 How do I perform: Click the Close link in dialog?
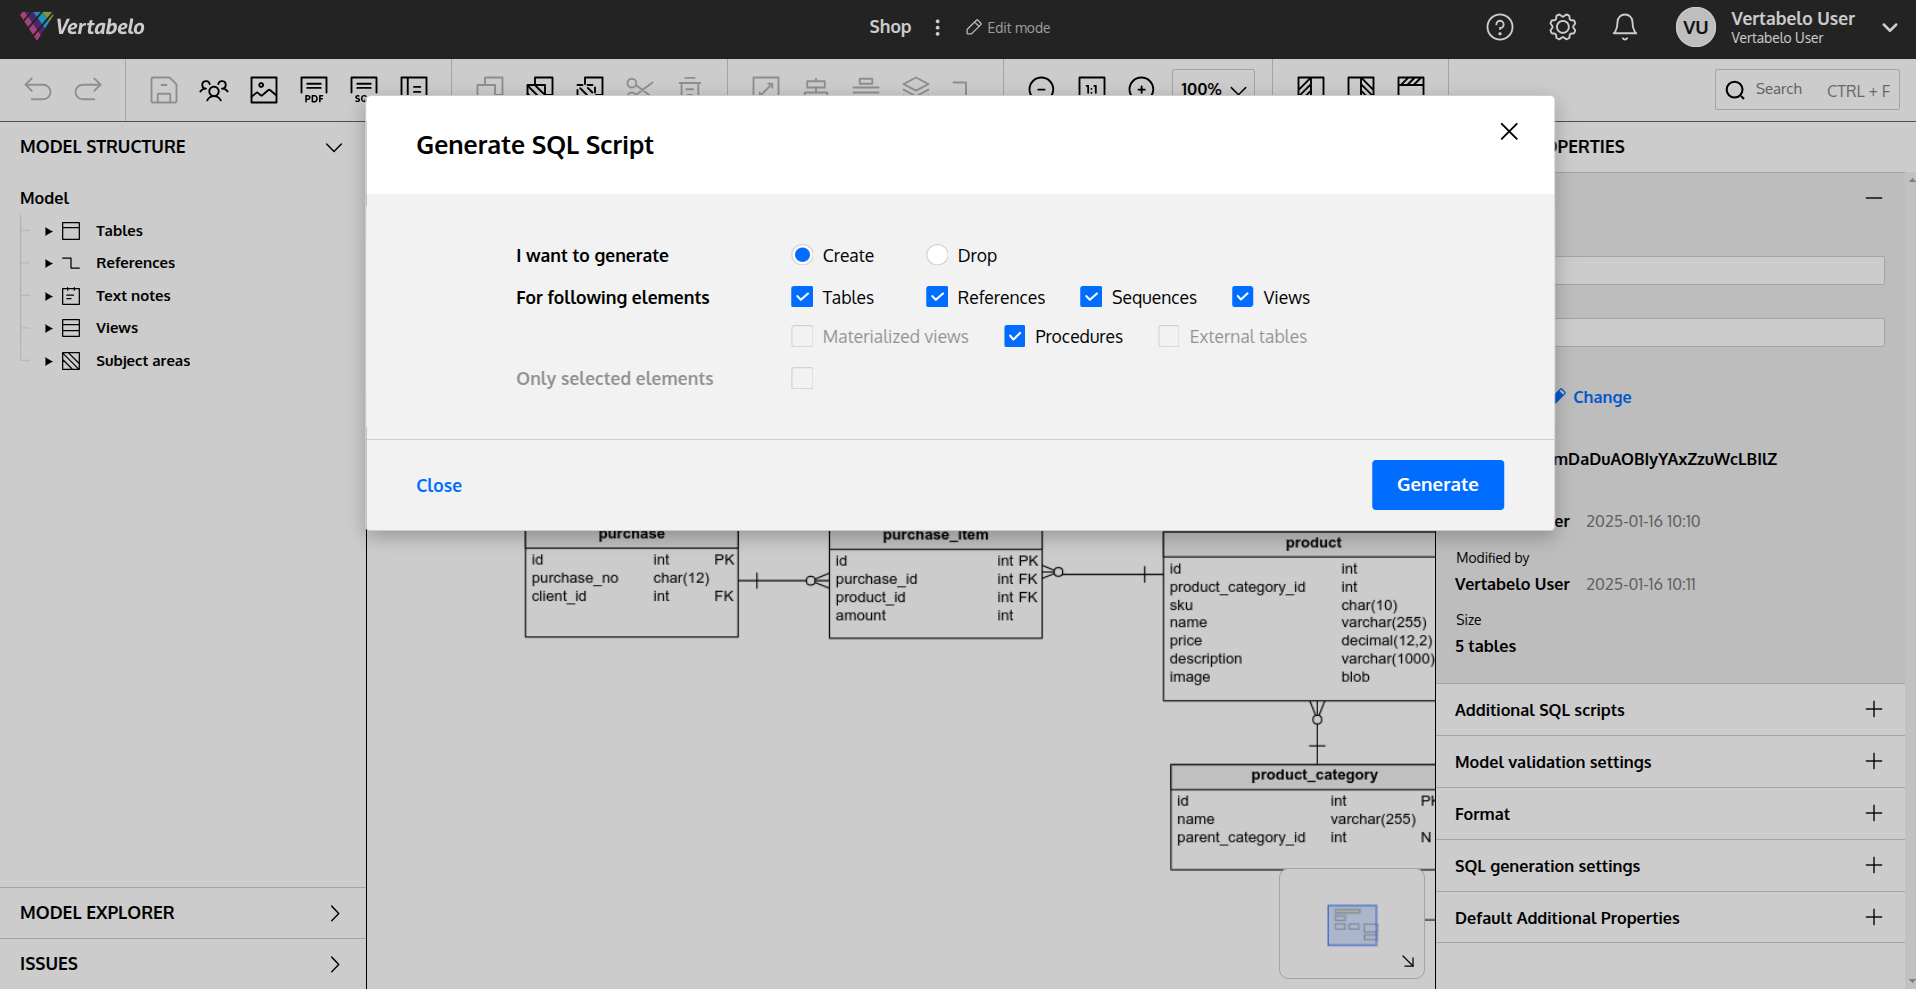click(439, 485)
